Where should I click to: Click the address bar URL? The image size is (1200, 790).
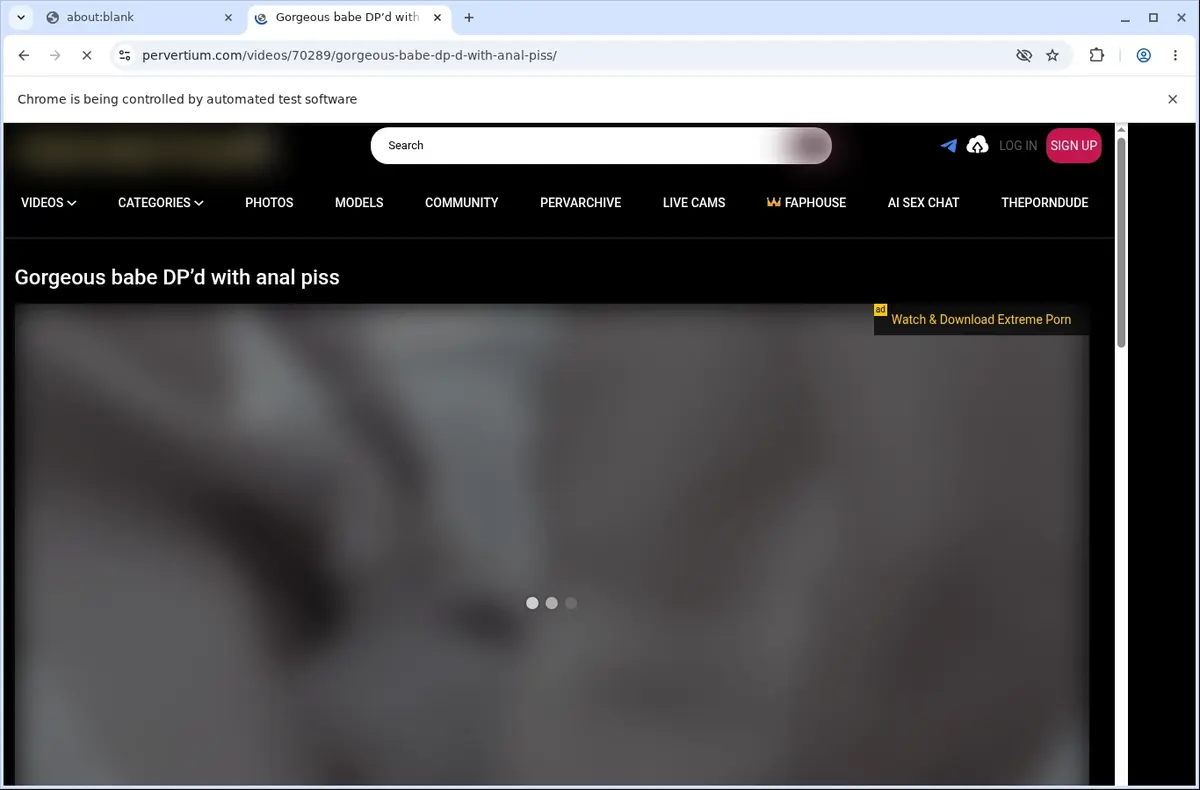point(349,56)
